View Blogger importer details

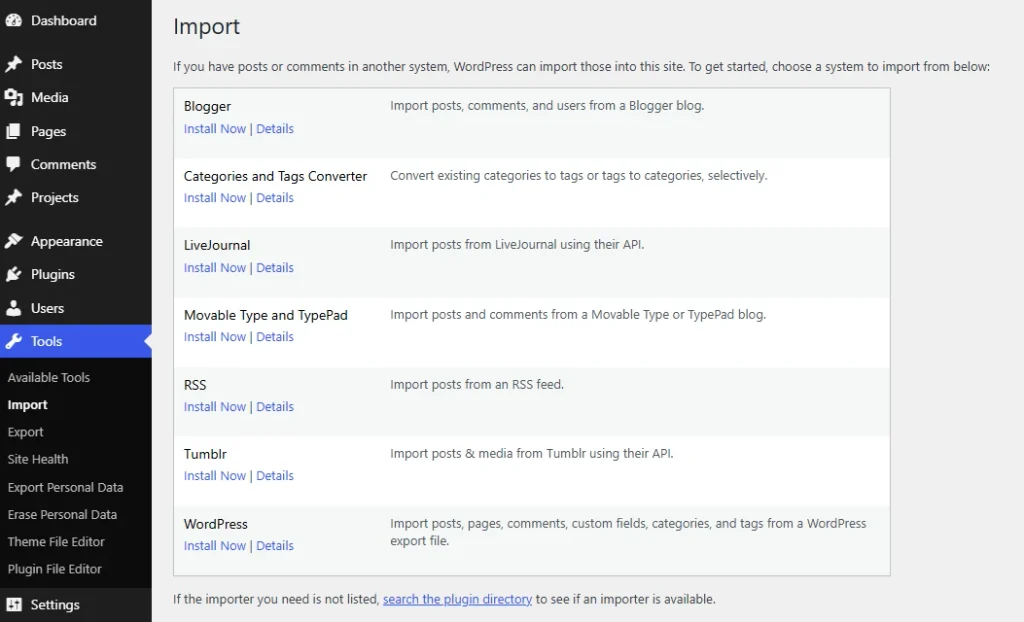(x=275, y=129)
